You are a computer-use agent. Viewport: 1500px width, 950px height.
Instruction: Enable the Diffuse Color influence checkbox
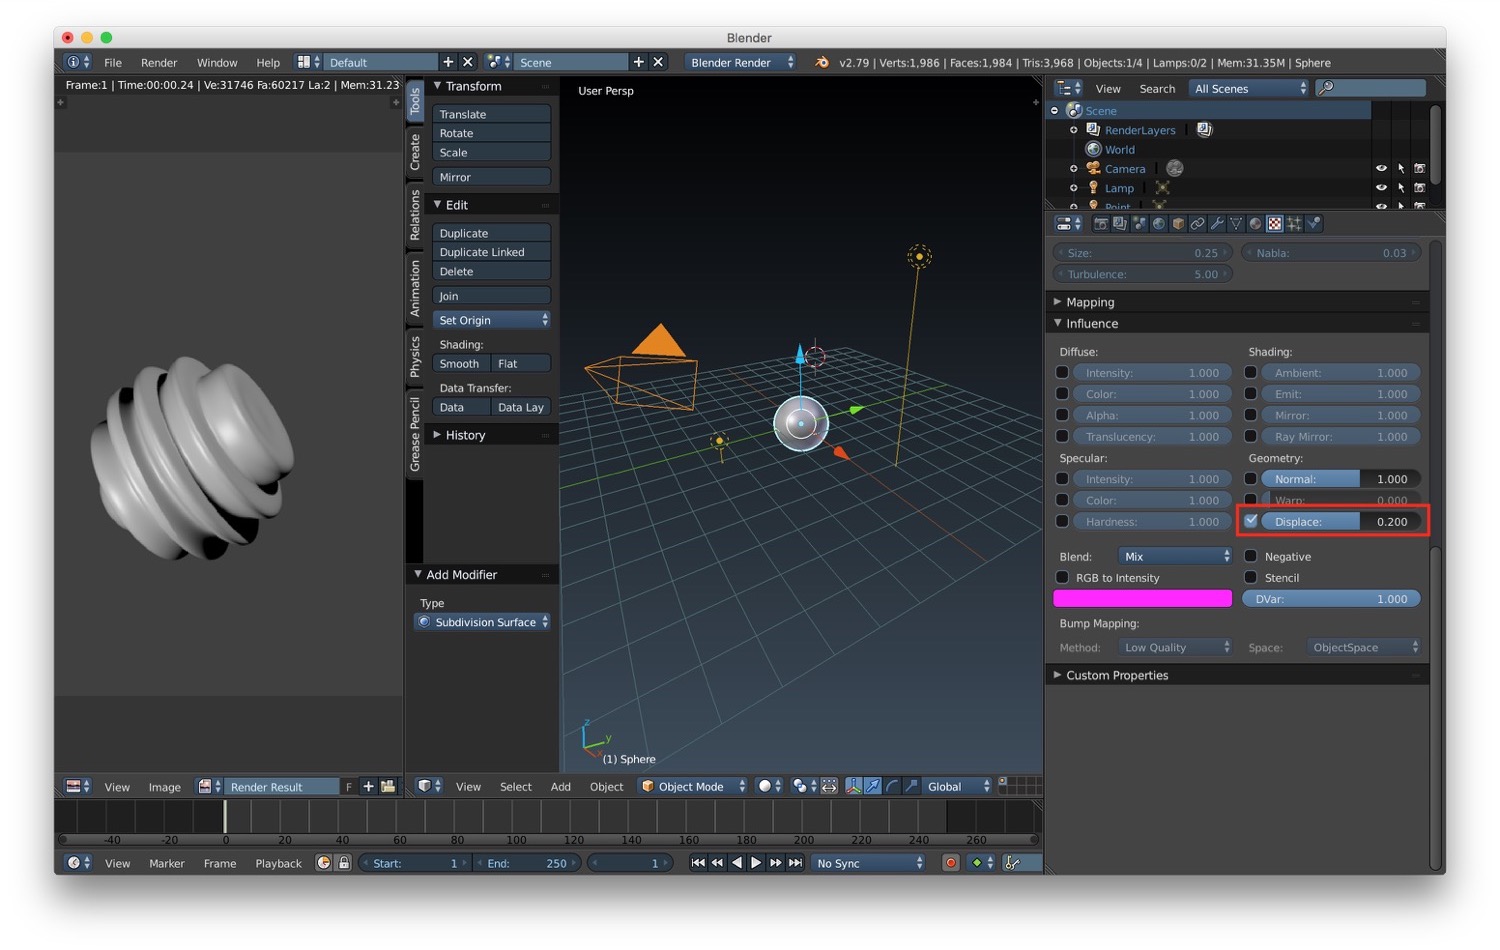(x=1062, y=394)
